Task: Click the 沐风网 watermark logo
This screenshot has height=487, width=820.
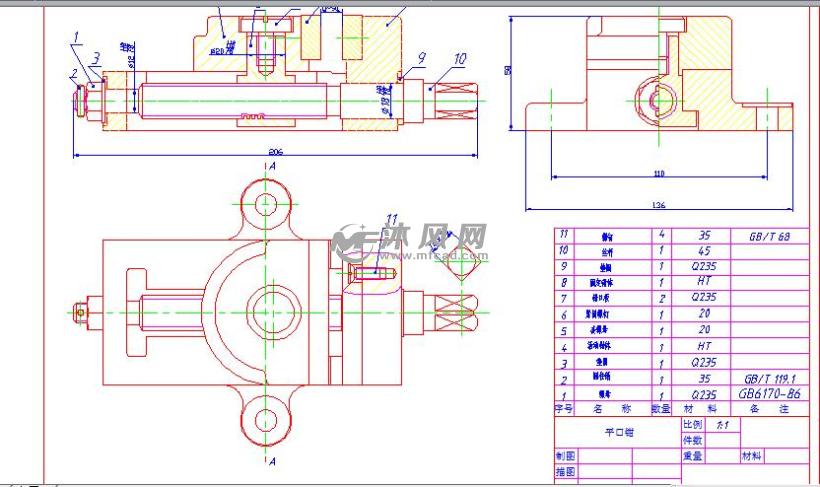Action: (x=434, y=237)
